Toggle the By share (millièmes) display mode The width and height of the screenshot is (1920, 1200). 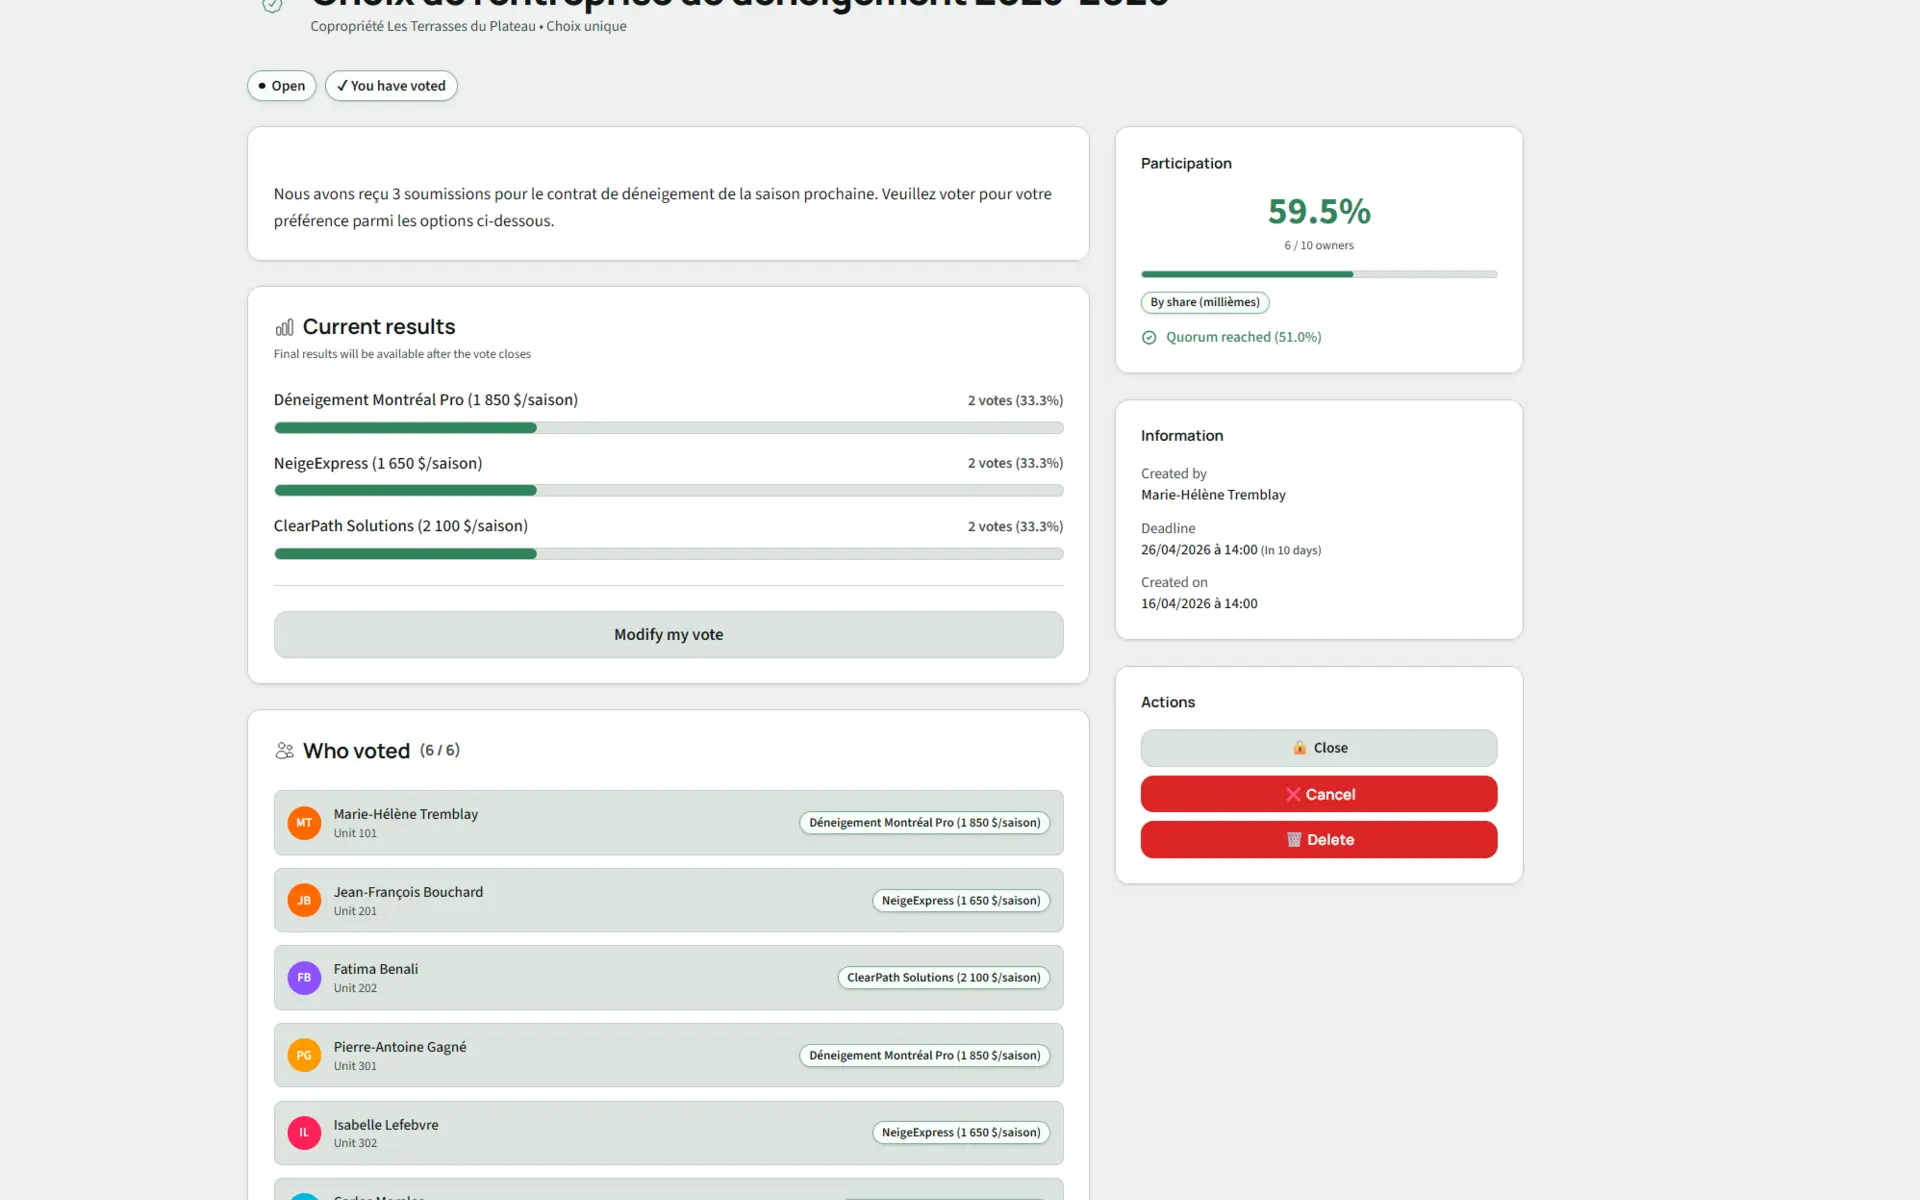[1204, 302]
